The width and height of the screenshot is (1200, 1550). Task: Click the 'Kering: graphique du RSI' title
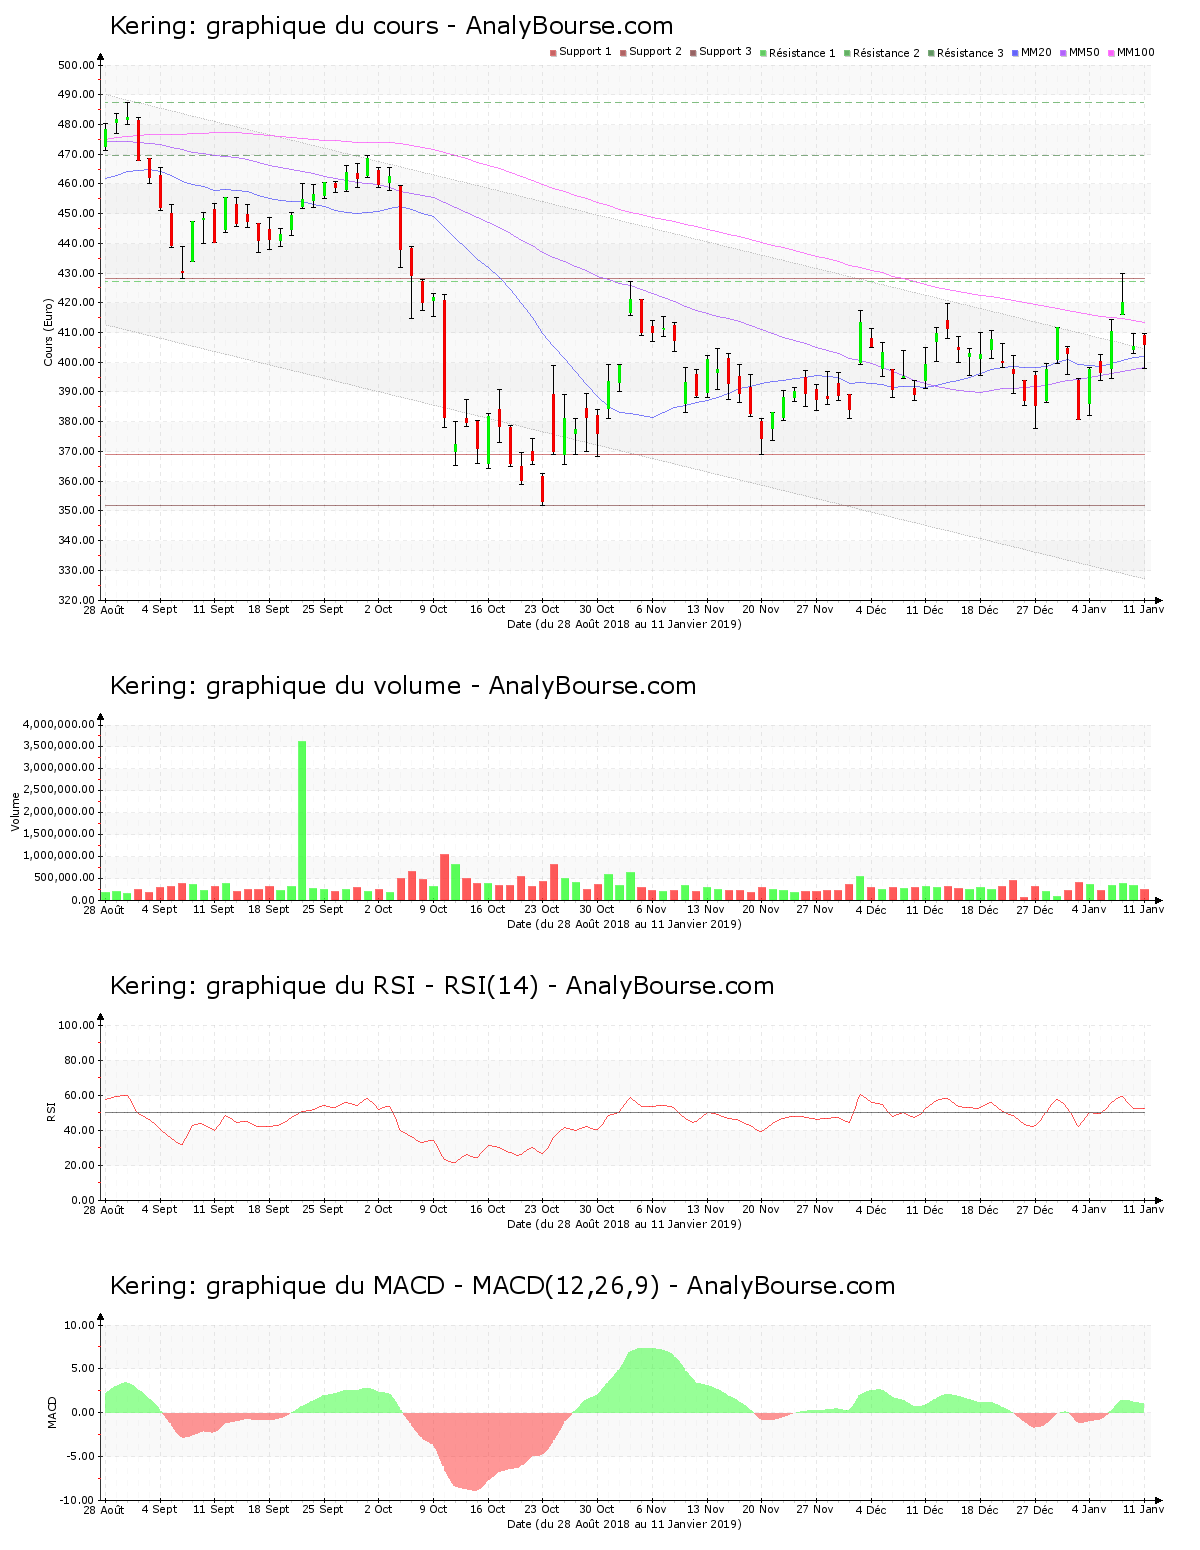[x=441, y=986]
